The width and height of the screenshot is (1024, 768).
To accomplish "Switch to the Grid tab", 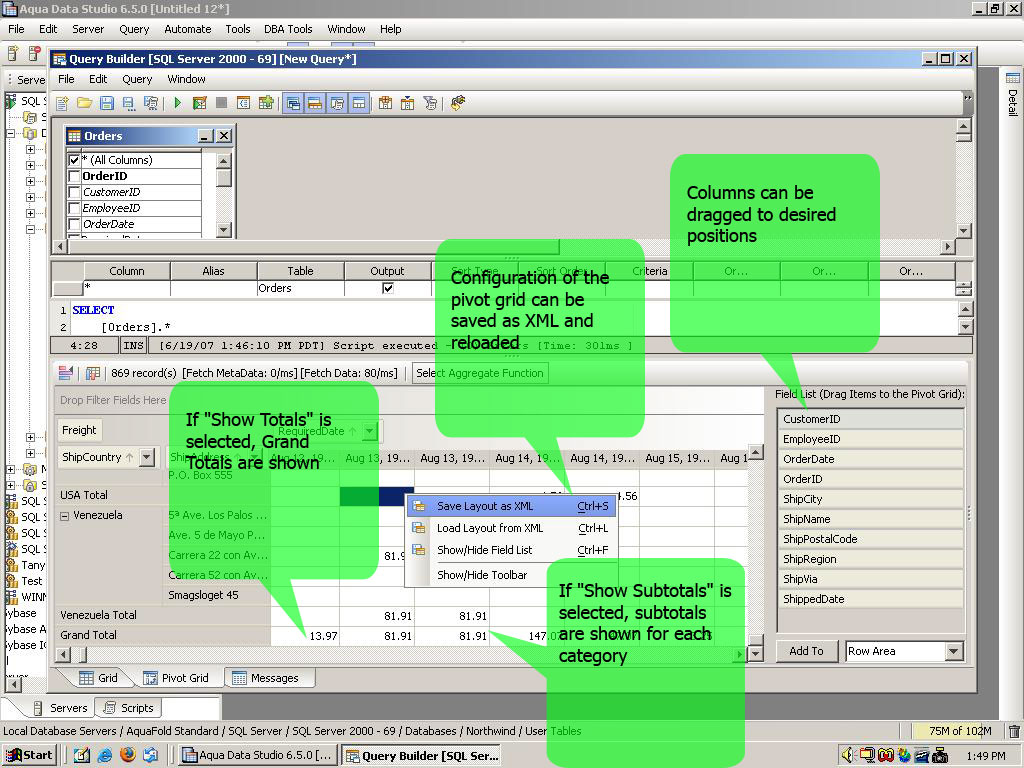I will 98,678.
